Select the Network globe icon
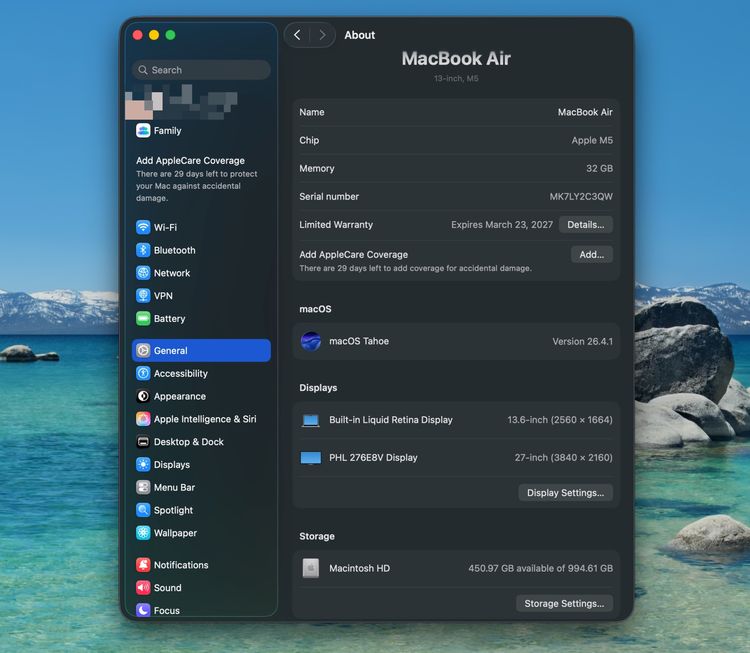 (x=143, y=273)
